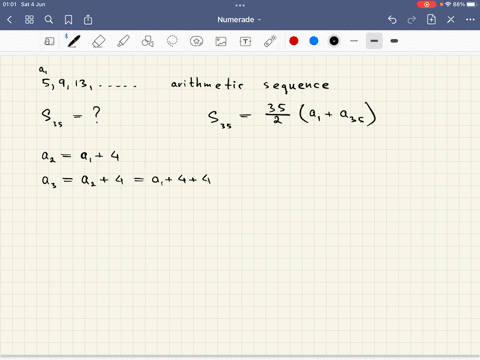
Task: Bookmark the current page
Action: [x=68, y=20]
